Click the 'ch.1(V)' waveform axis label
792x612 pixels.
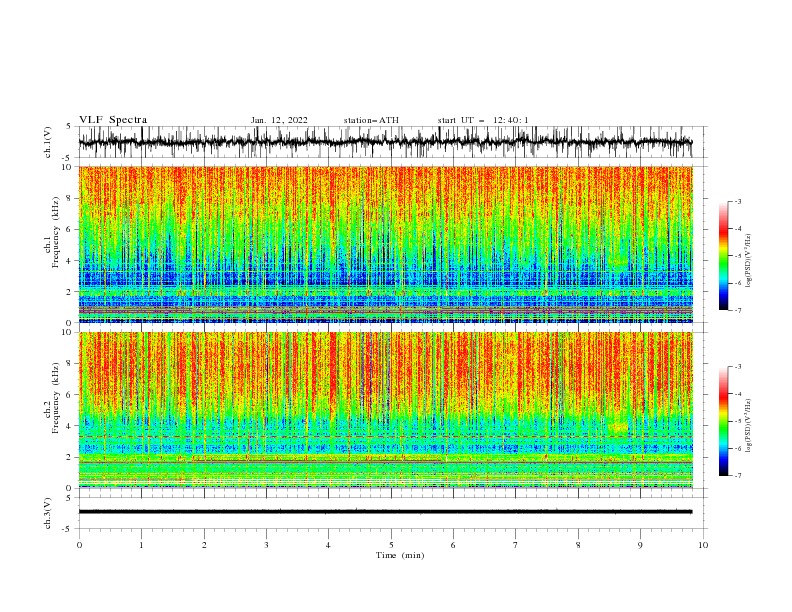(x=48, y=142)
